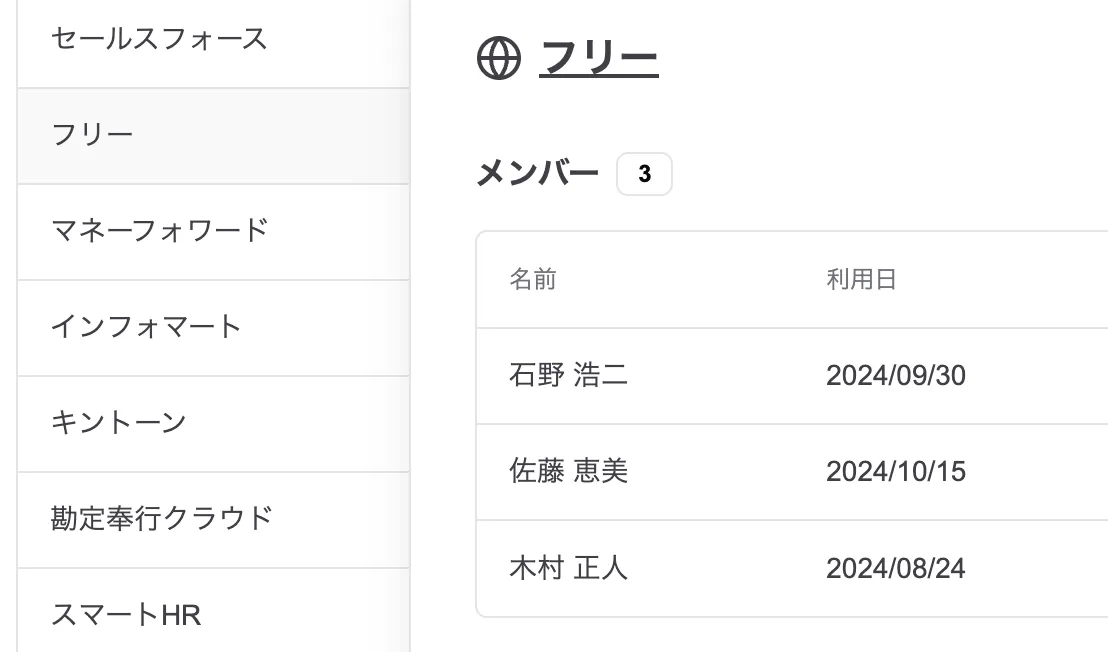Screen dimensions: 1108x652
Task: Click the name 石野 浩二 in the 名前 column
Action: (x=567, y=375)
